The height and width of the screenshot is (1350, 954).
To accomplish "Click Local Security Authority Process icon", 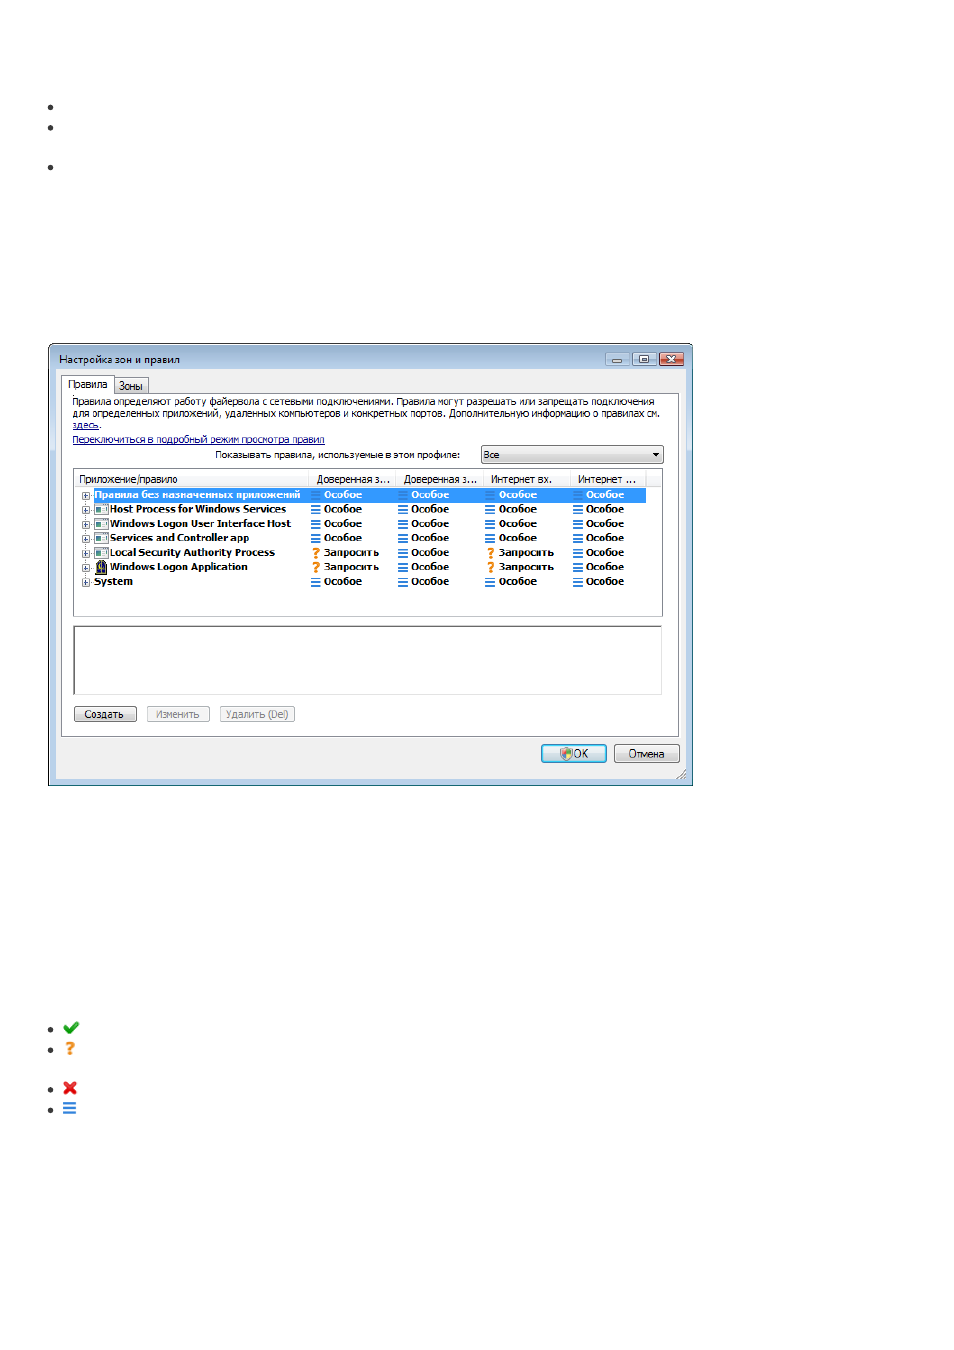I will 101,553.
